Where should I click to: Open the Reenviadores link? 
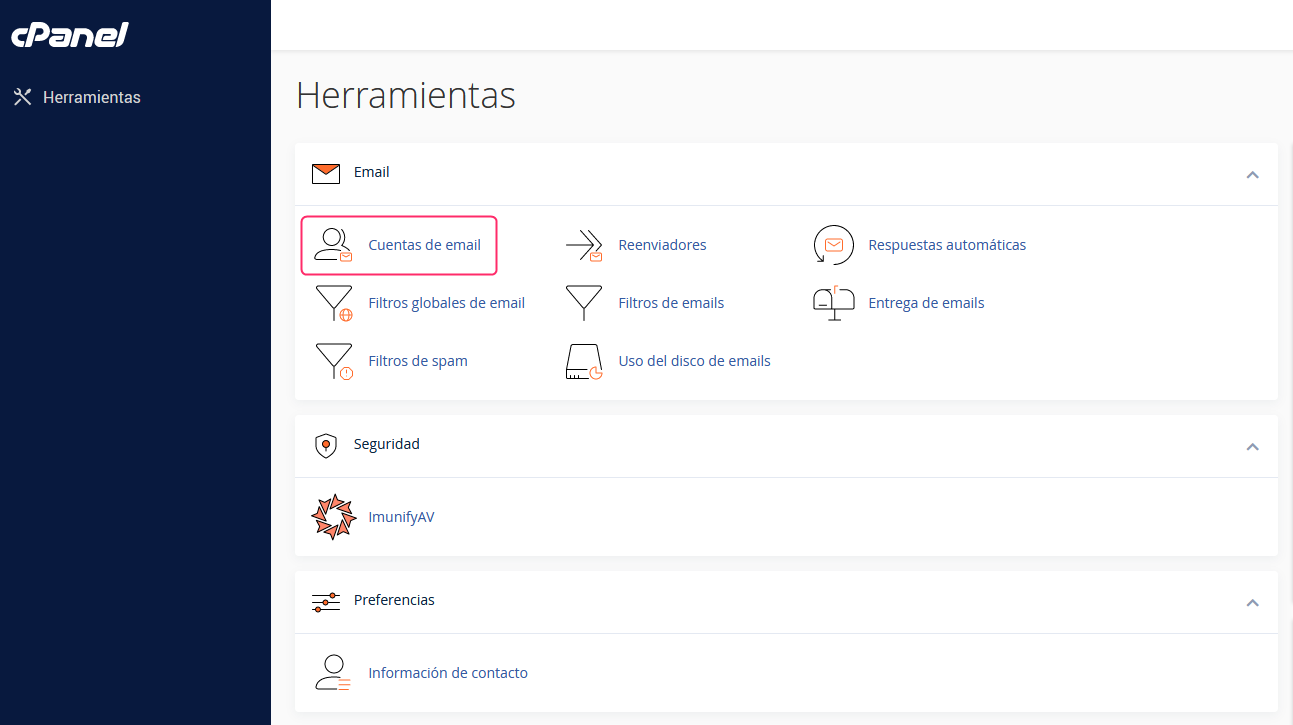662,245
